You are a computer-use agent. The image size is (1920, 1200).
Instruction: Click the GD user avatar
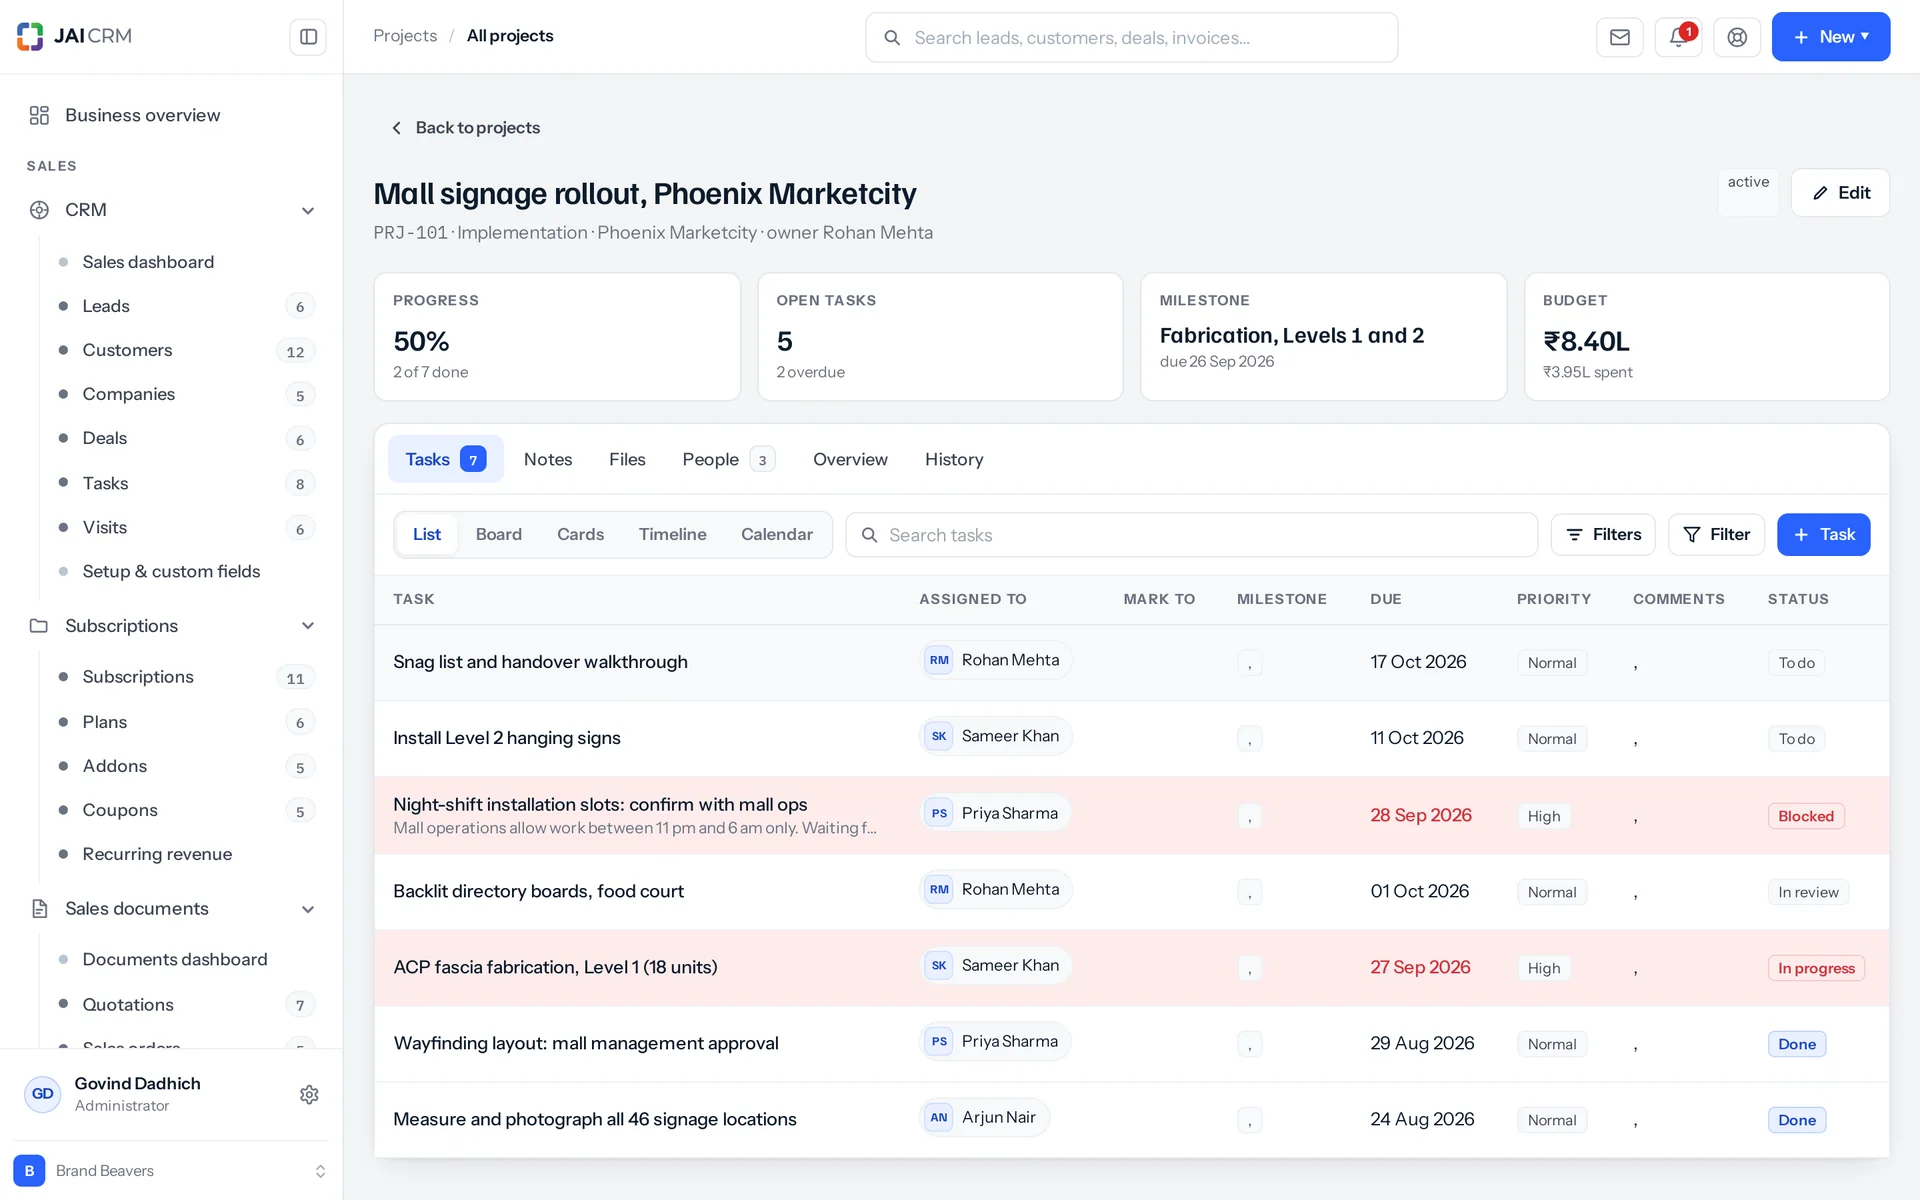coord(42,1094)
